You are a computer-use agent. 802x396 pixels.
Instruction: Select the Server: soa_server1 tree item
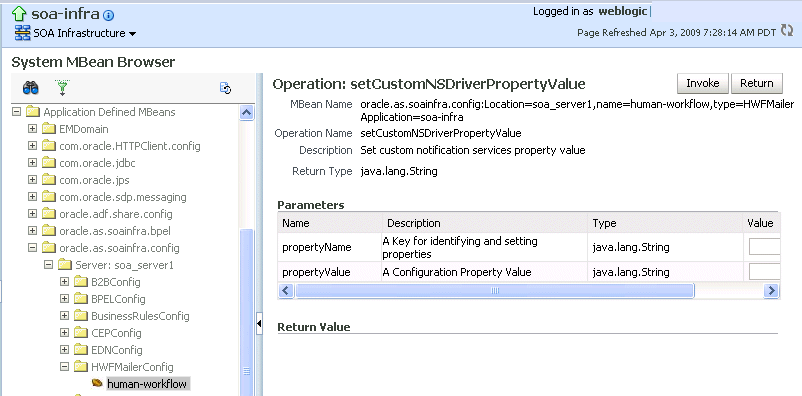tap(125, 265)
